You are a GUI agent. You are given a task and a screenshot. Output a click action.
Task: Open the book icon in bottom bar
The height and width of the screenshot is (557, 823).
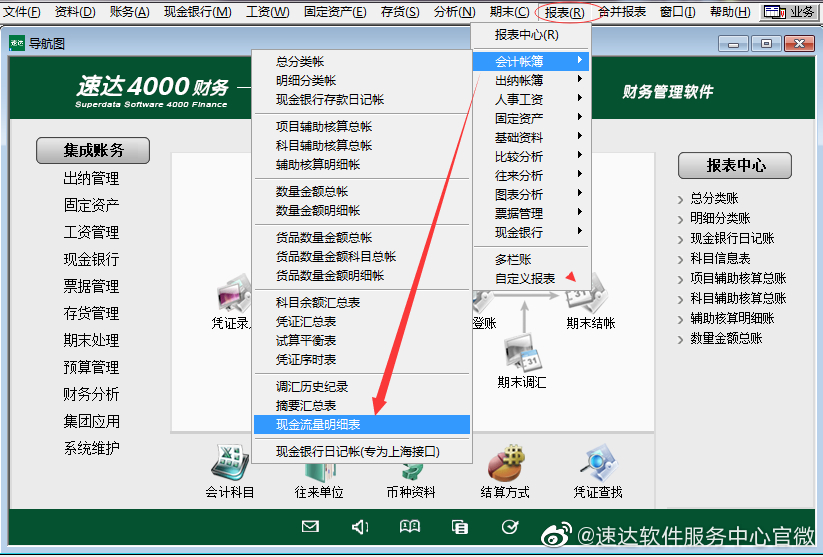[410, 527]
